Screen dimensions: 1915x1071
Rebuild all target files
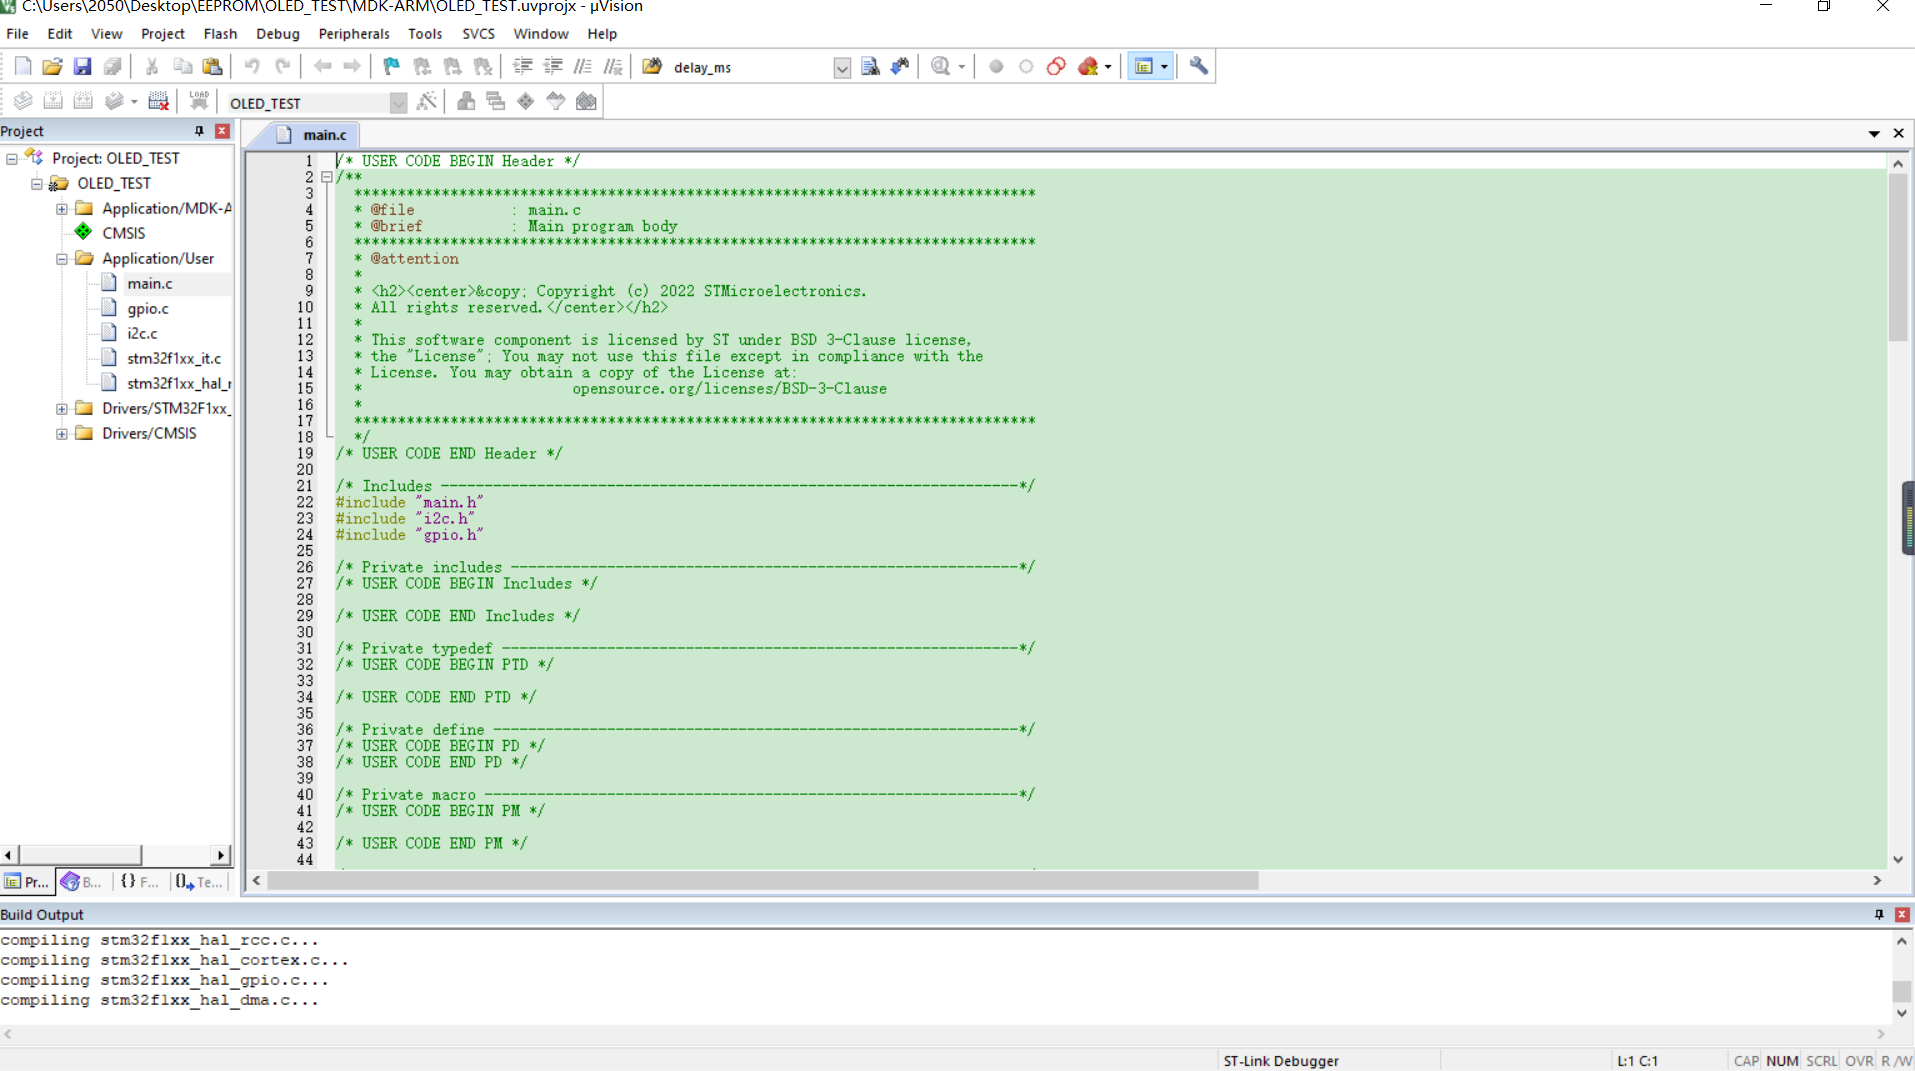click(83, 101)
